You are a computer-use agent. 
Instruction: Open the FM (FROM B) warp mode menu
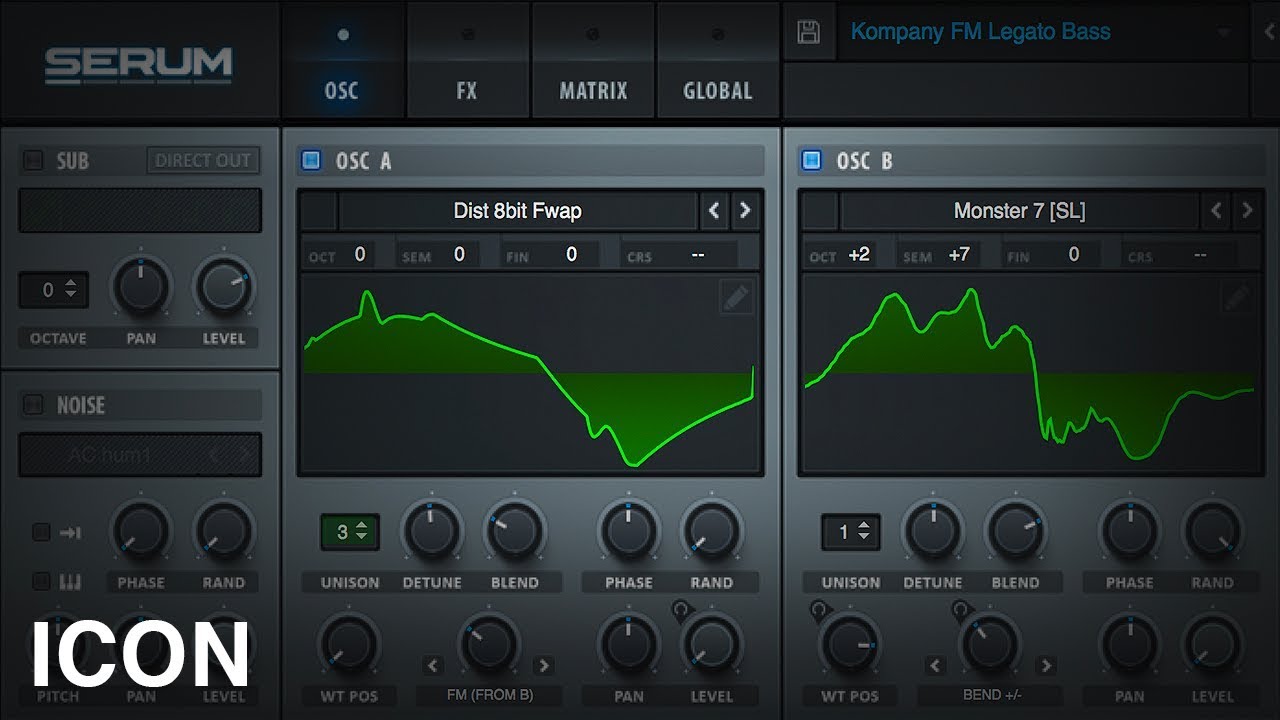[x=488, y=696]
